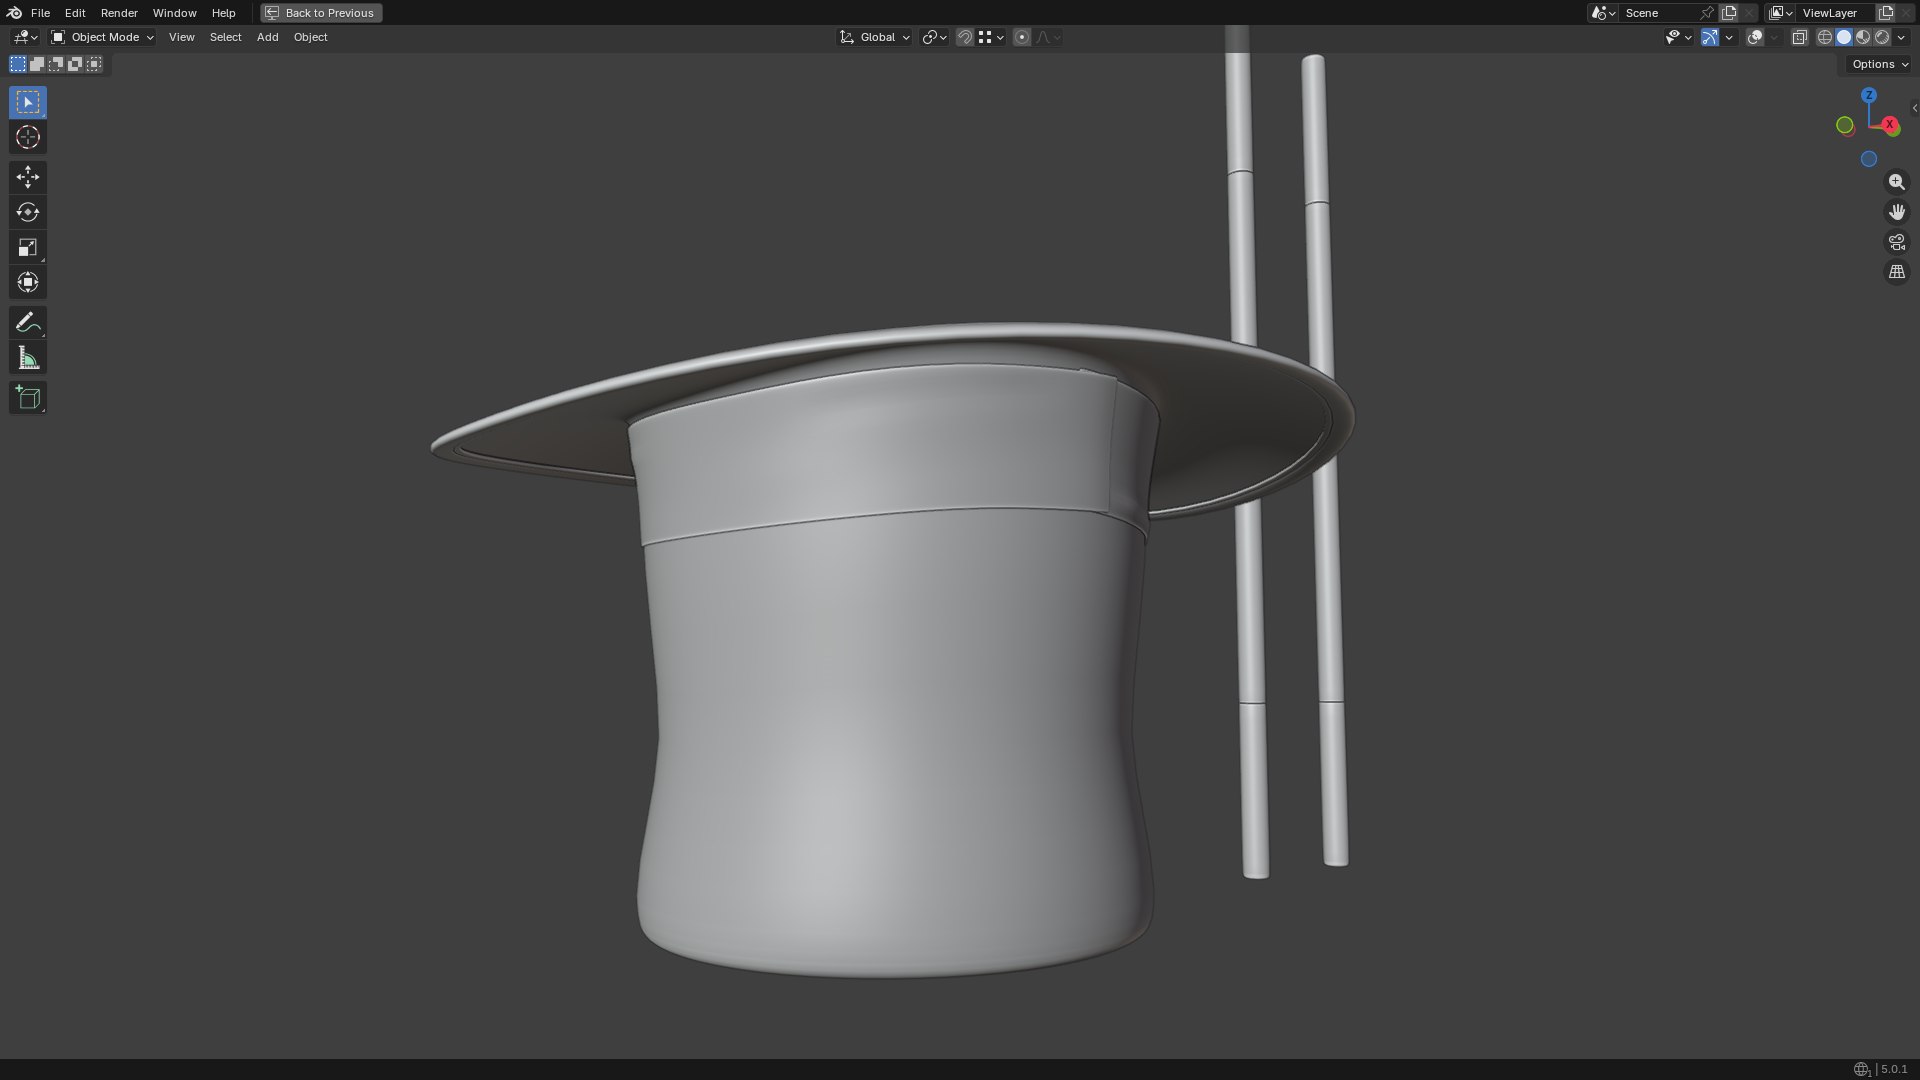This screenshot has width=1920, height=1080.
Task: Set selection mode to New (Set)
Action: tap(18, 64)
